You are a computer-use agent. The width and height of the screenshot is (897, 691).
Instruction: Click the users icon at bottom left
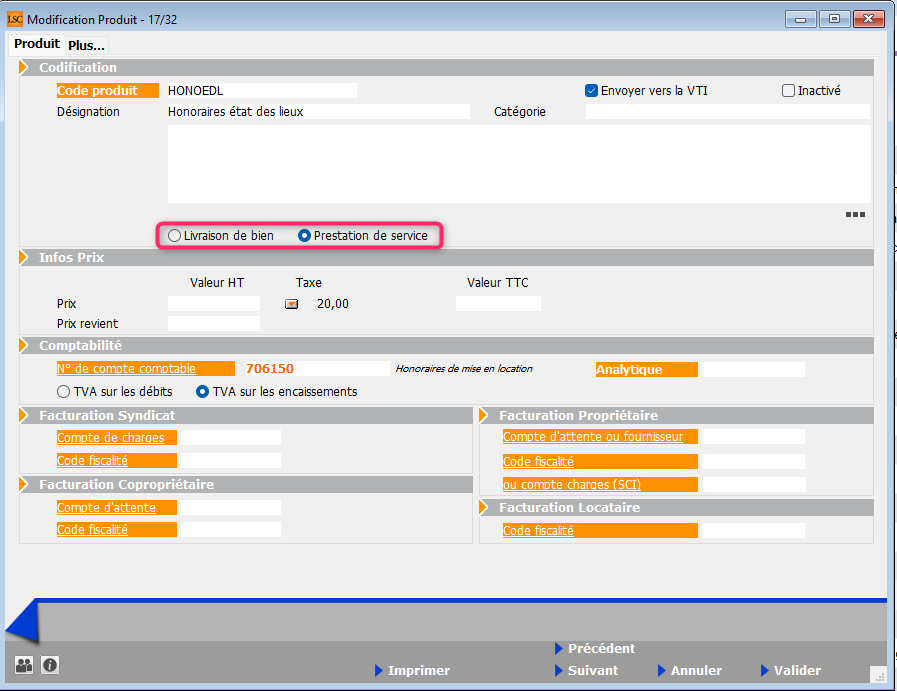click(24, 664)
